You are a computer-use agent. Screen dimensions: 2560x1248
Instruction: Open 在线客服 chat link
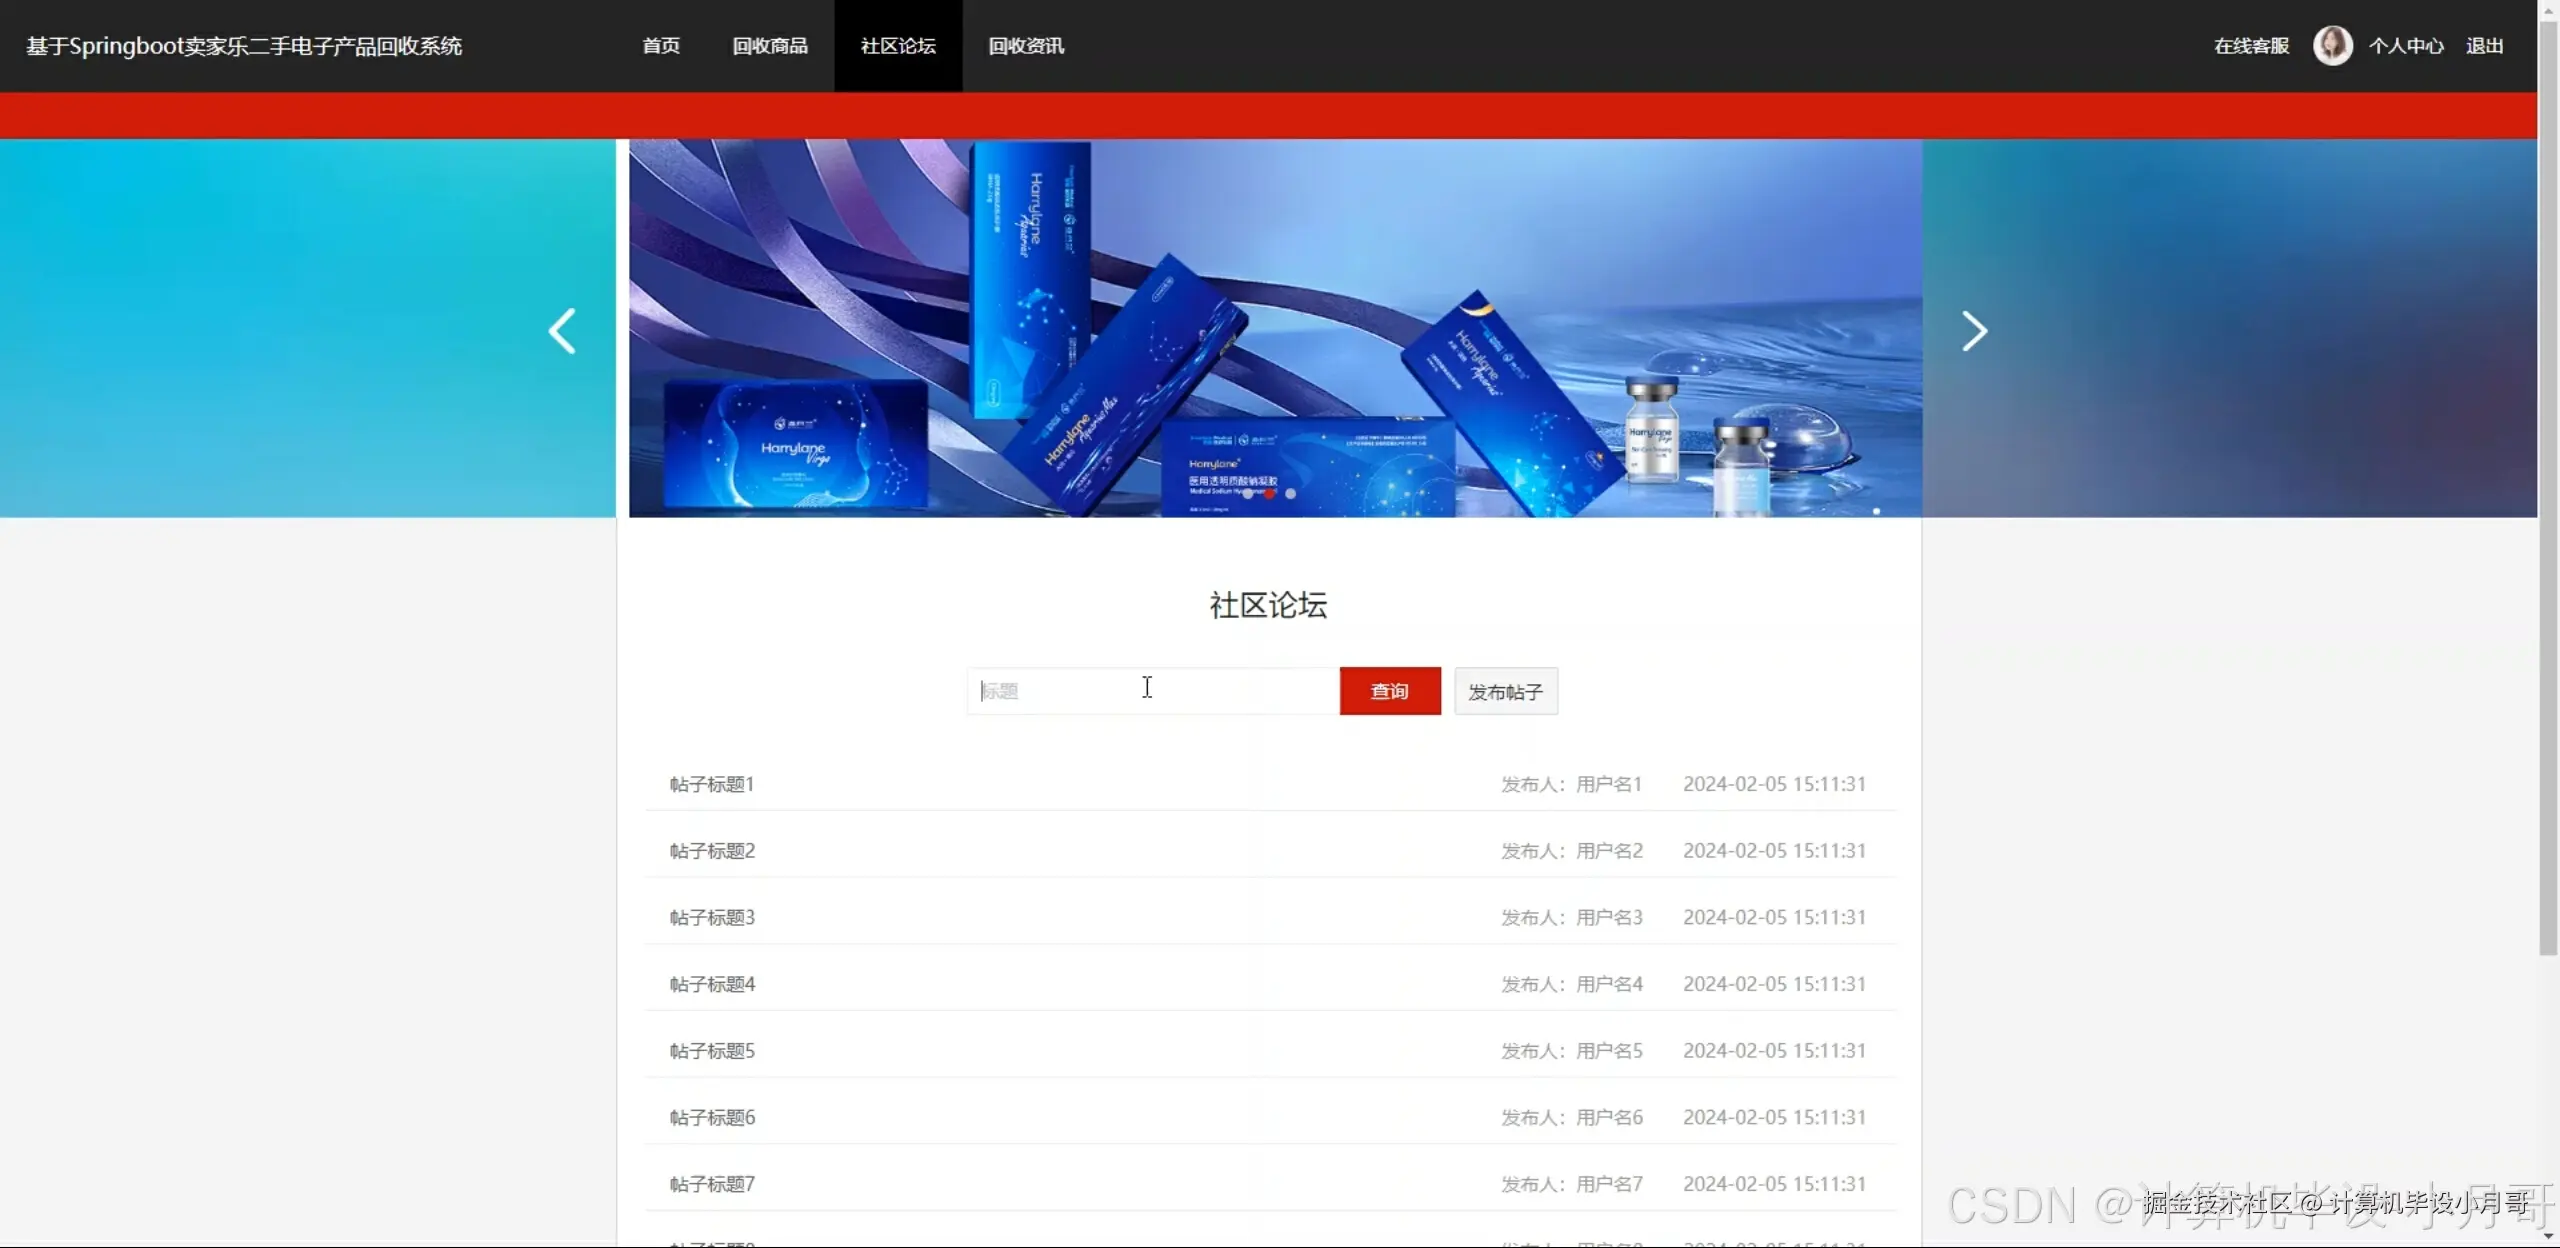tap(2251, 46)
